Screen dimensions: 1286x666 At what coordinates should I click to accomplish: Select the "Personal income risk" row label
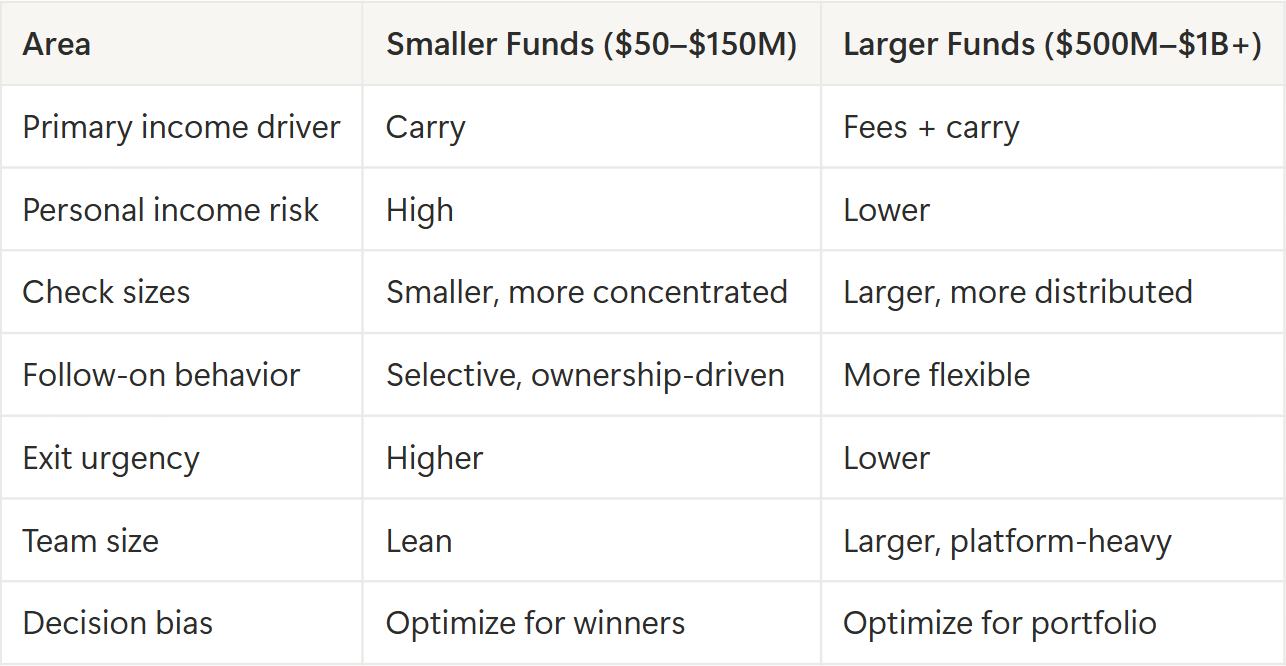pos(170,210)
